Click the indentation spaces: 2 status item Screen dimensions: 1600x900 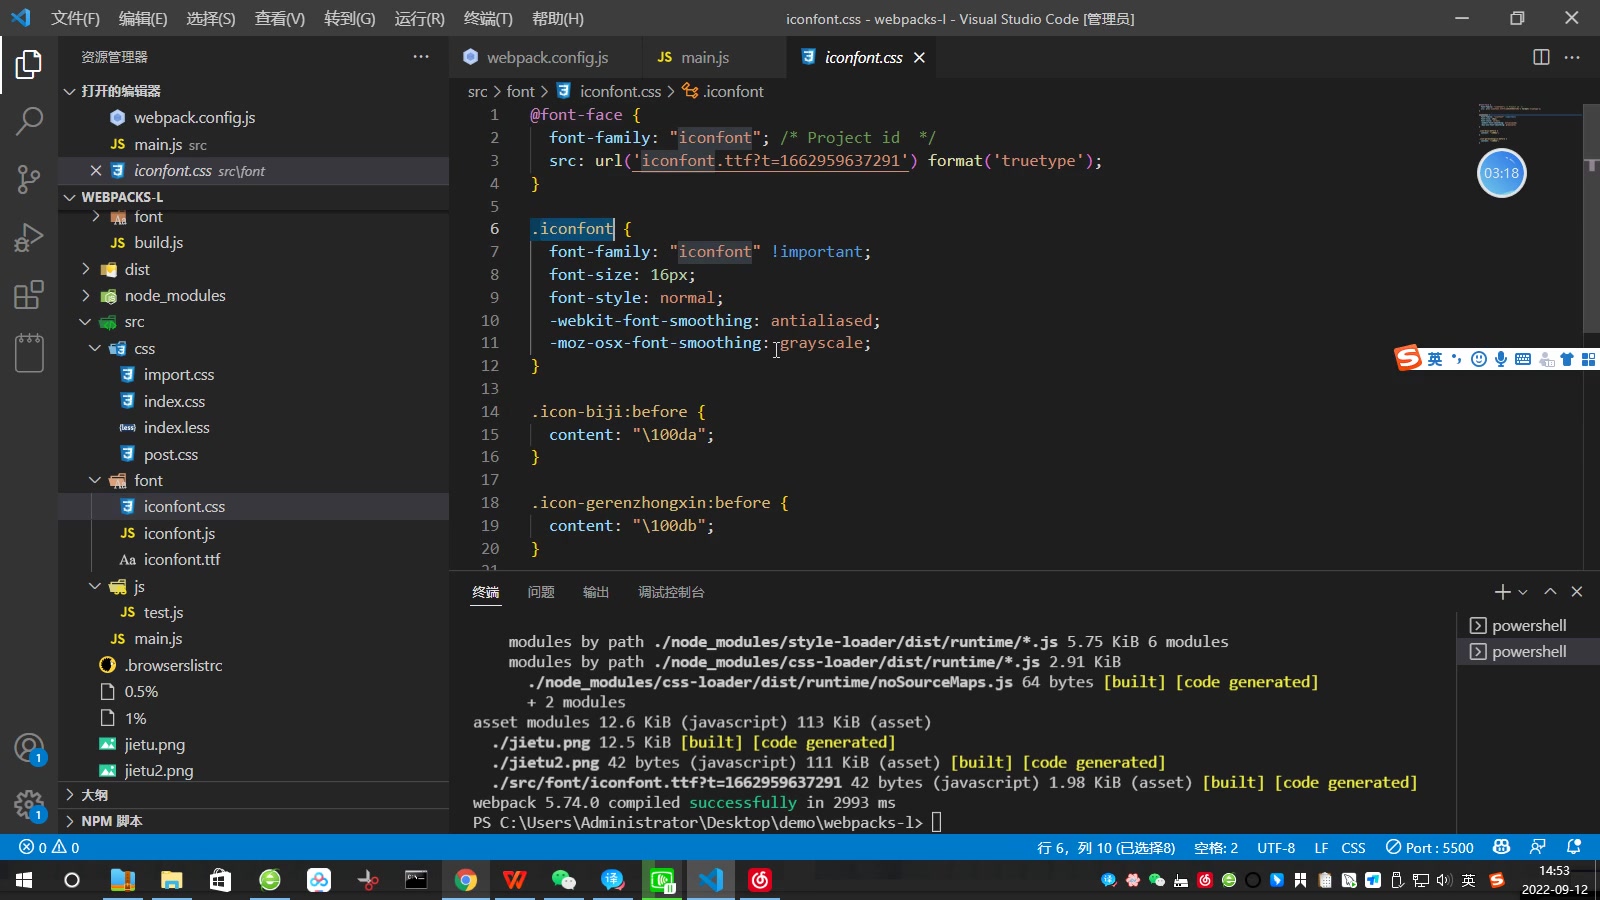click(1216, 847)
